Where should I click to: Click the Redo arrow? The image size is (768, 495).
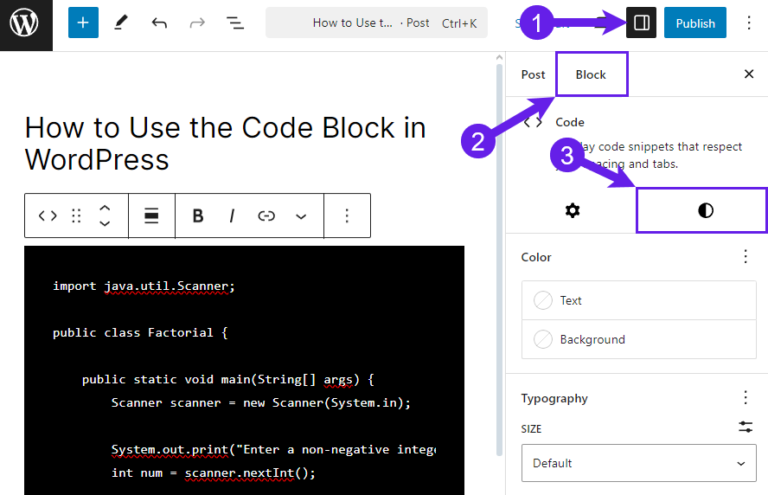196,23
